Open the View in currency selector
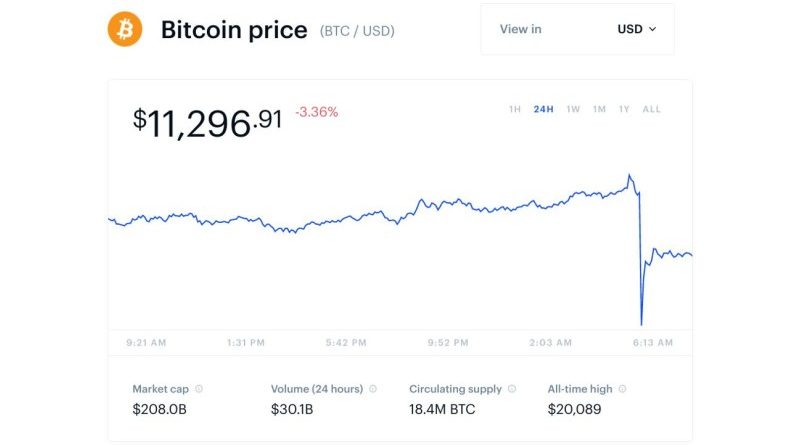The width and height of the screenshot is (800, 445). coord(577,29)
